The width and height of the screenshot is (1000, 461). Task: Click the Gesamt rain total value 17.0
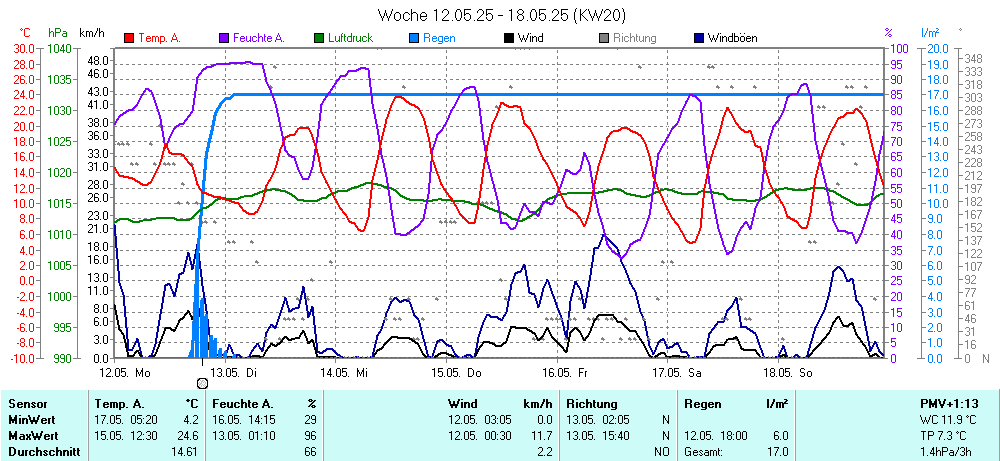[777, 452]
